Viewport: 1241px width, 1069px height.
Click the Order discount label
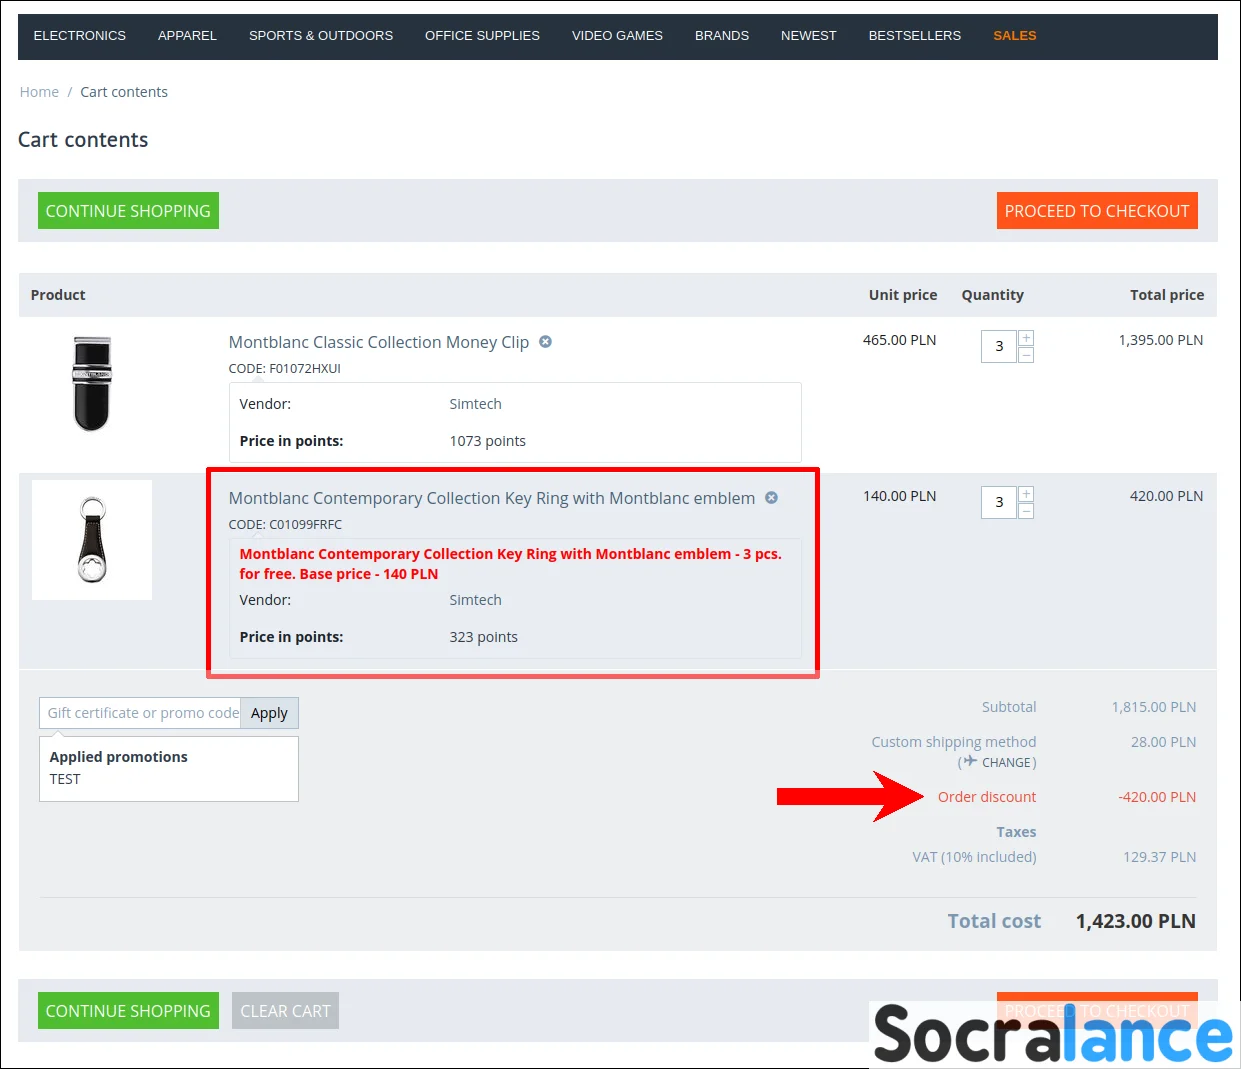[x=987, y=797]
